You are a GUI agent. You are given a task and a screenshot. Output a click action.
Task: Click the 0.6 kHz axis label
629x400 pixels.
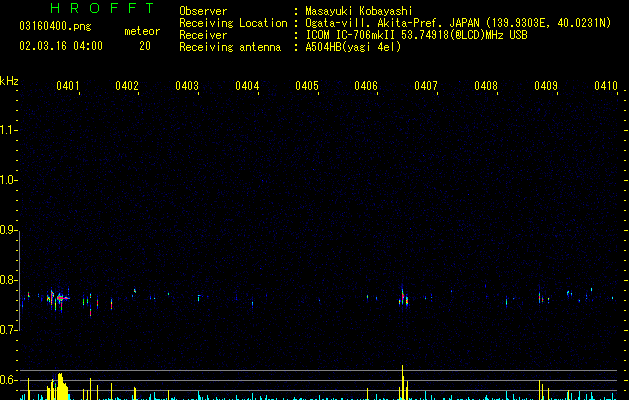point(8,380)
